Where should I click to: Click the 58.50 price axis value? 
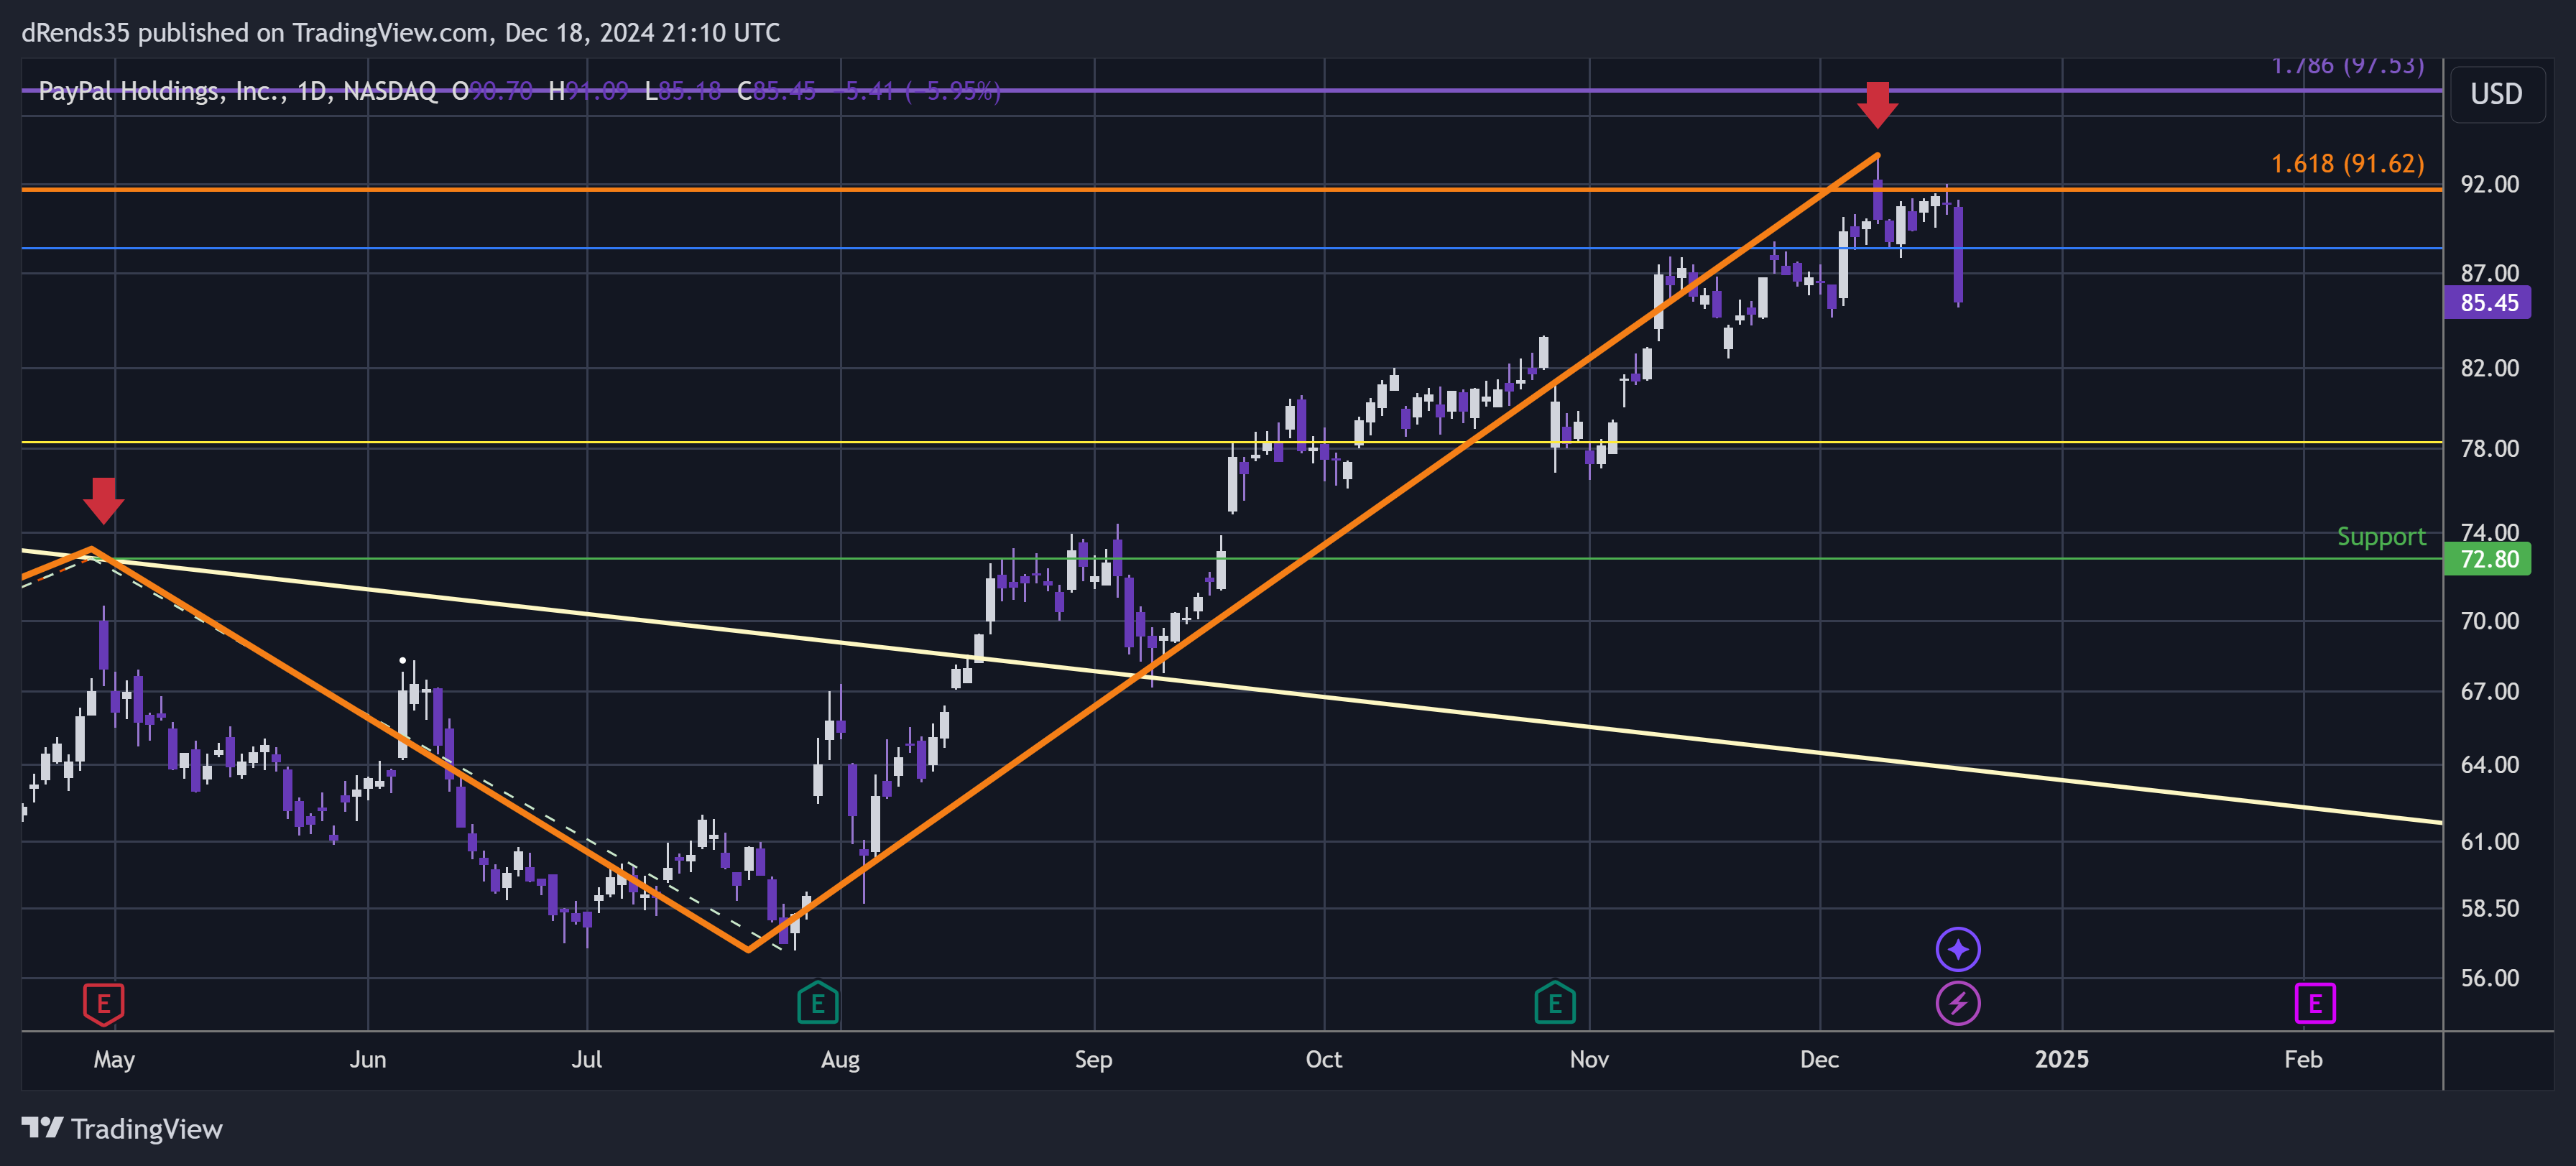2490,909
